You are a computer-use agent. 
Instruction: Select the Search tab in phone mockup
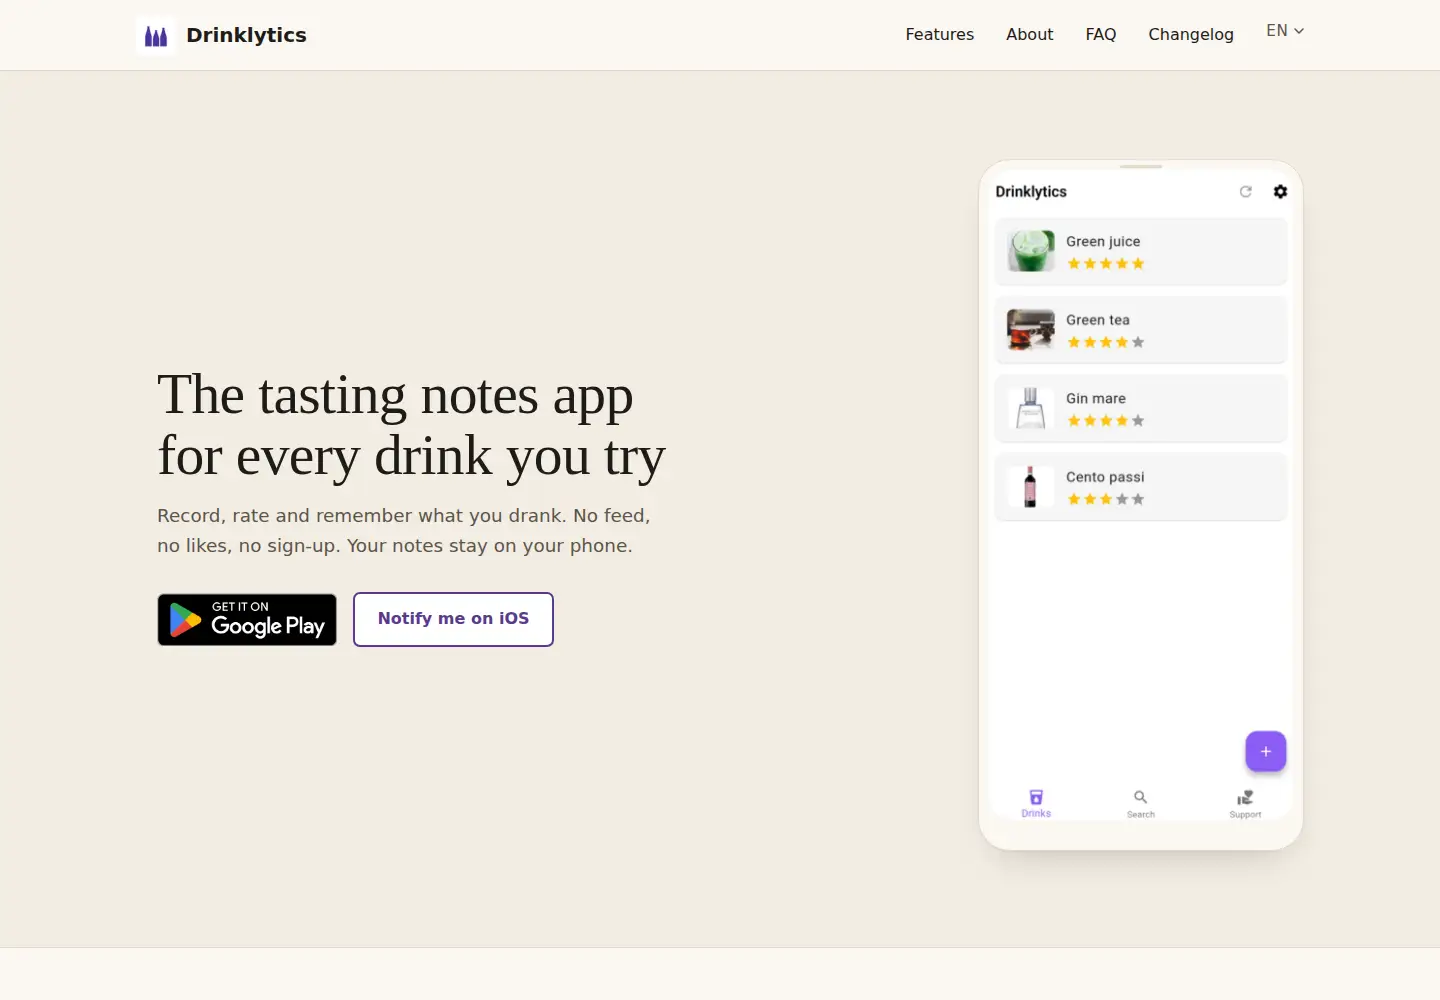point(1141,803)
